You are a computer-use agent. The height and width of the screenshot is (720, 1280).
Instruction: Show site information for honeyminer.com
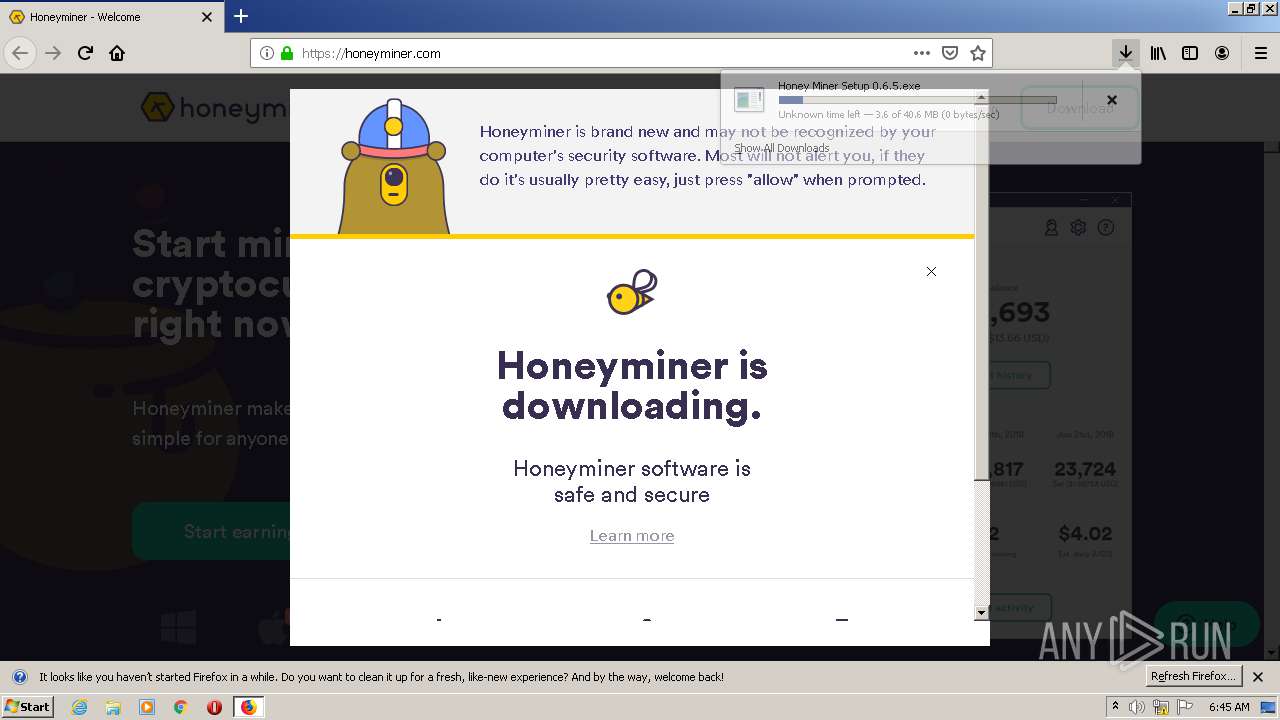267,53
